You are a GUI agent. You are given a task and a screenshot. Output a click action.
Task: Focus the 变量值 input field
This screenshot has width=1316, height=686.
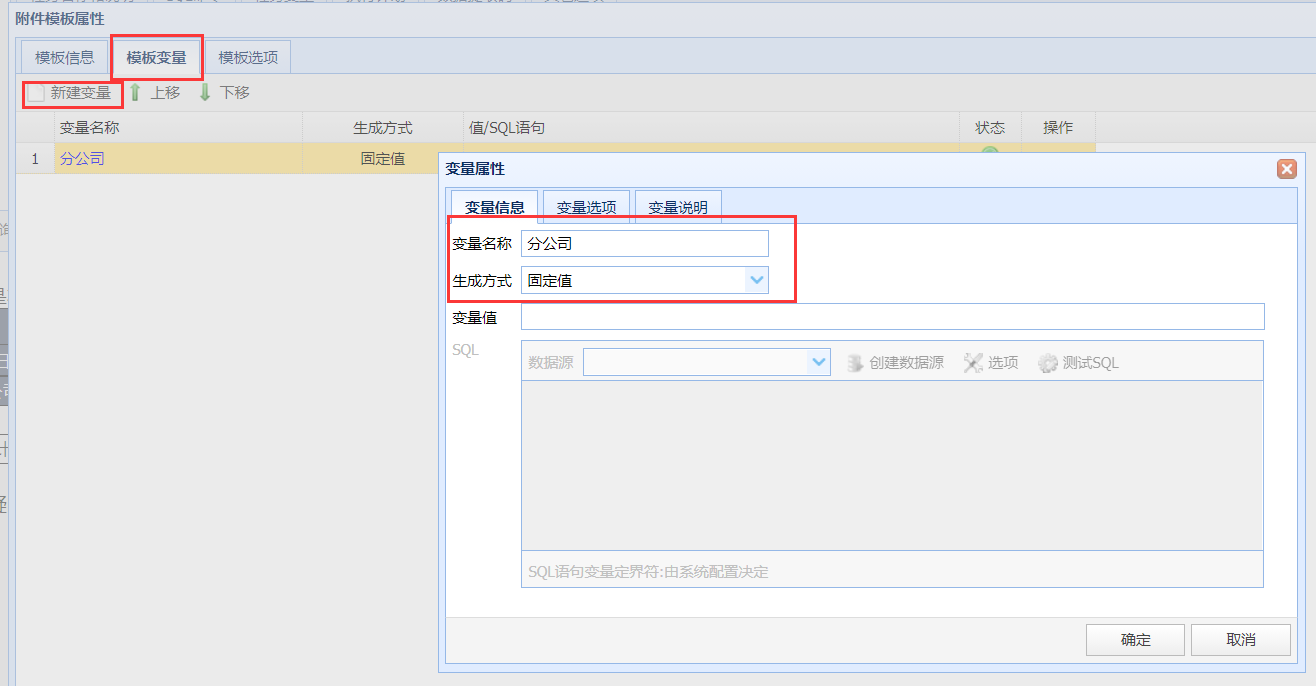[x=893, y=317]
